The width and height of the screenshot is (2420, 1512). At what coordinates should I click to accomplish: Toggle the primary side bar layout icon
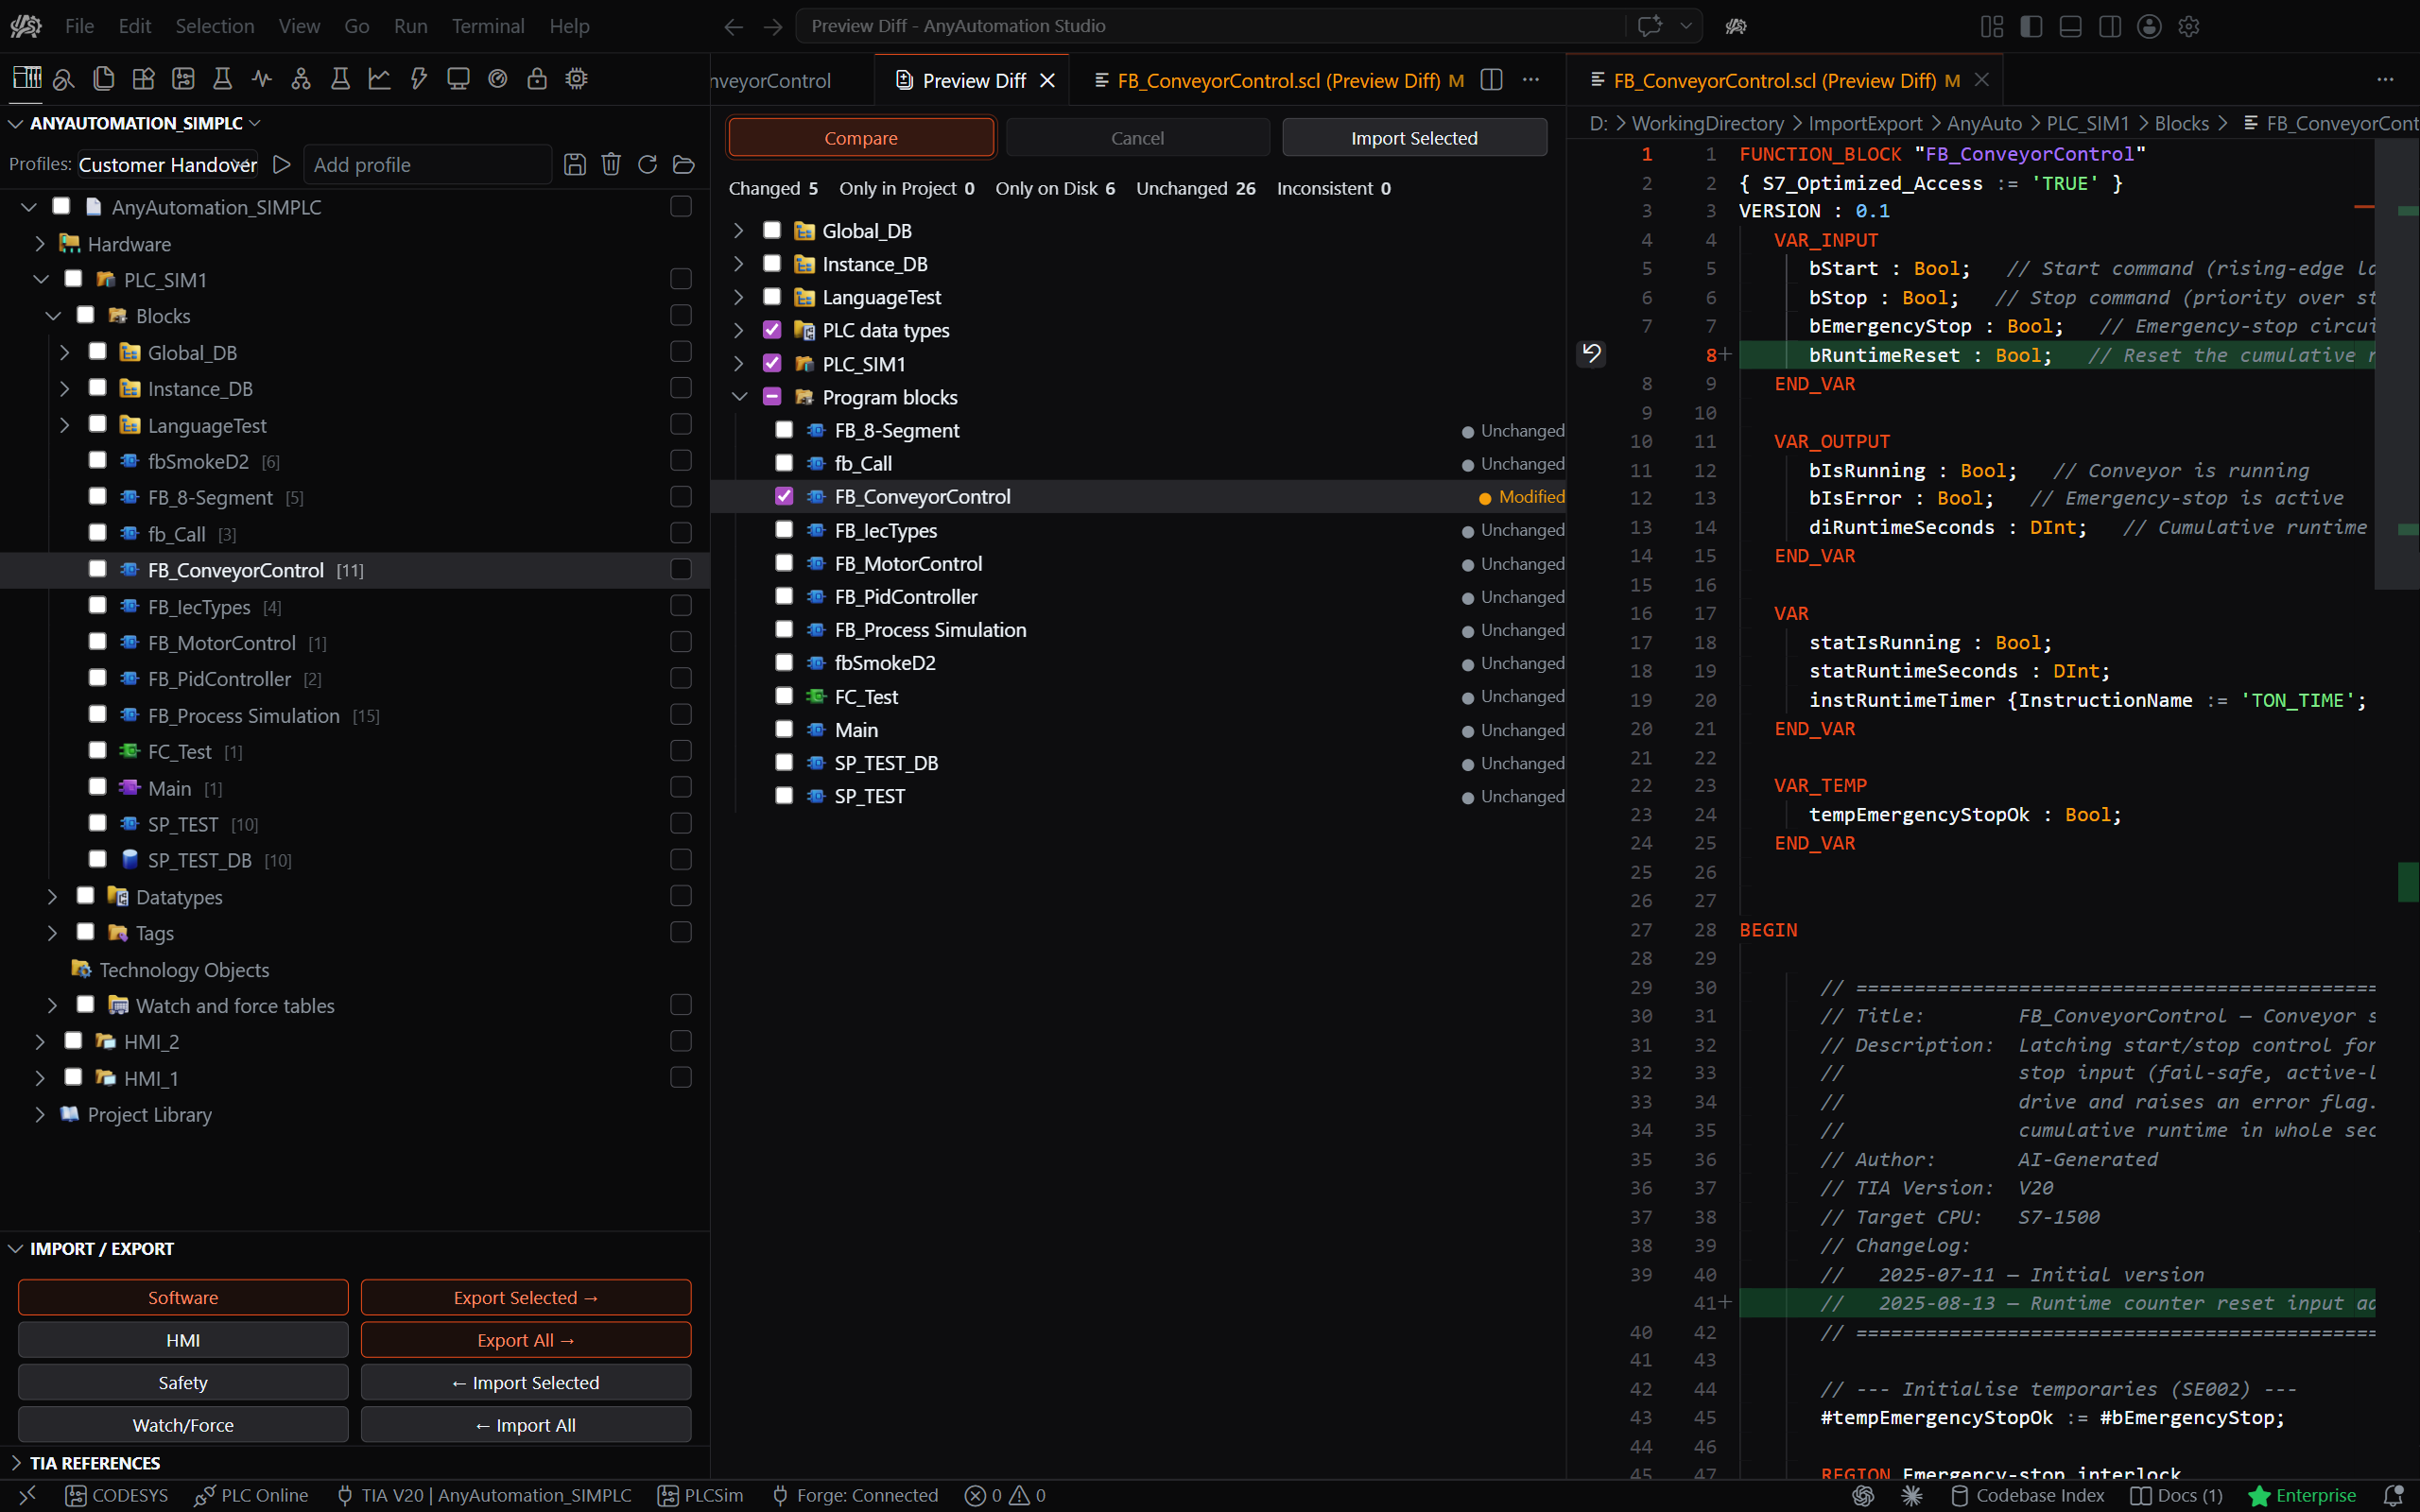click(2031, 26)
